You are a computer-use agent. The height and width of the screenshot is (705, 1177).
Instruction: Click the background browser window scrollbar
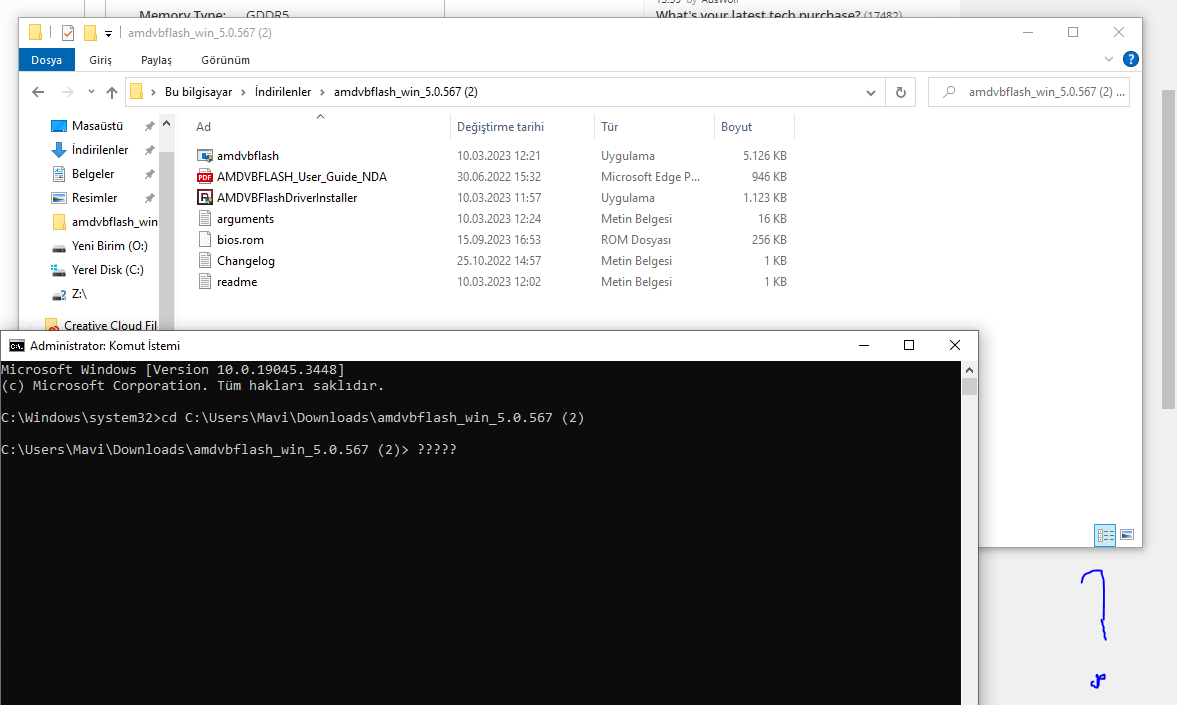[x=1169, y=249]
